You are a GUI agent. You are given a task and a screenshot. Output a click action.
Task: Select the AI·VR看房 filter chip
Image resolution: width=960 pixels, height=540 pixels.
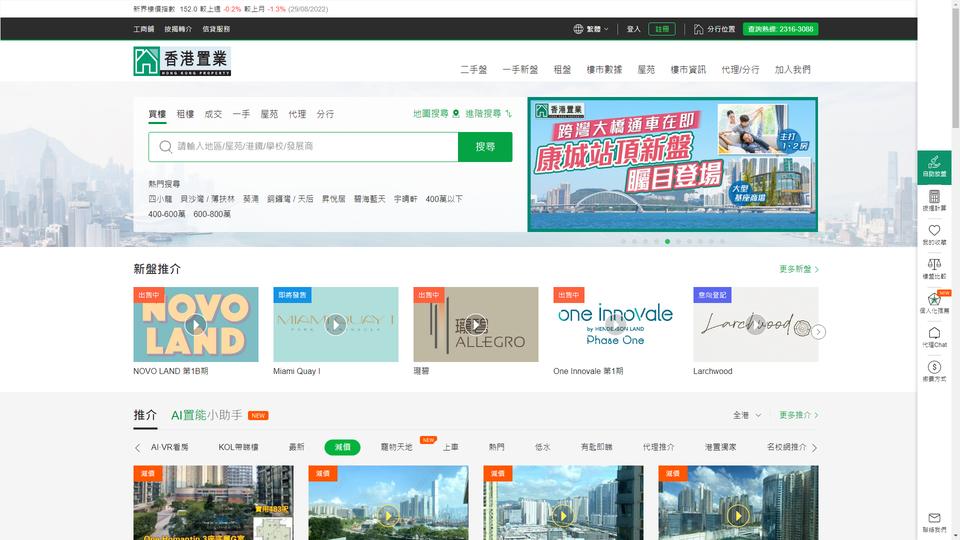[170, 448]
